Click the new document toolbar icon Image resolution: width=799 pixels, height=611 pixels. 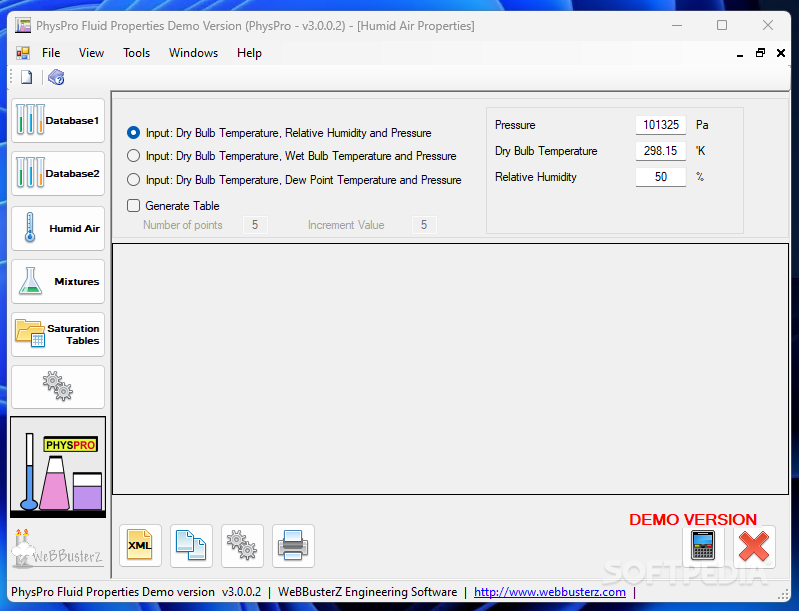26,77
